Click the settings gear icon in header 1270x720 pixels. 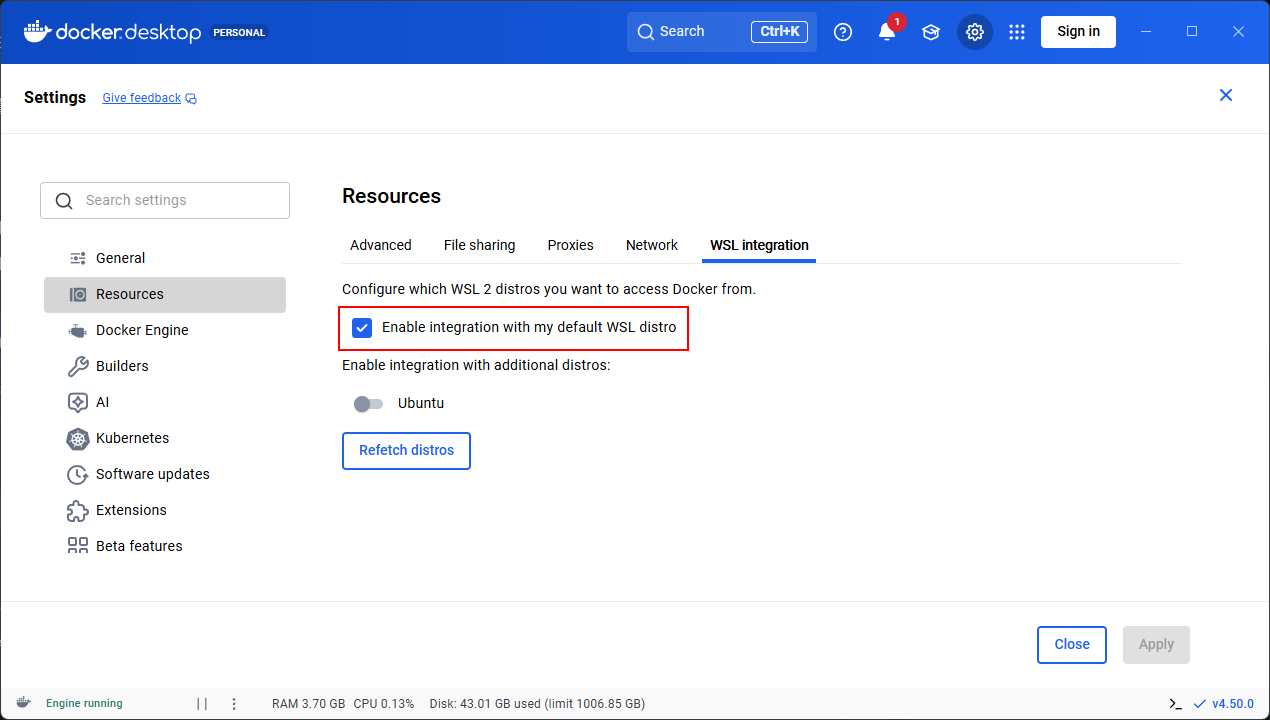point(975,32)
